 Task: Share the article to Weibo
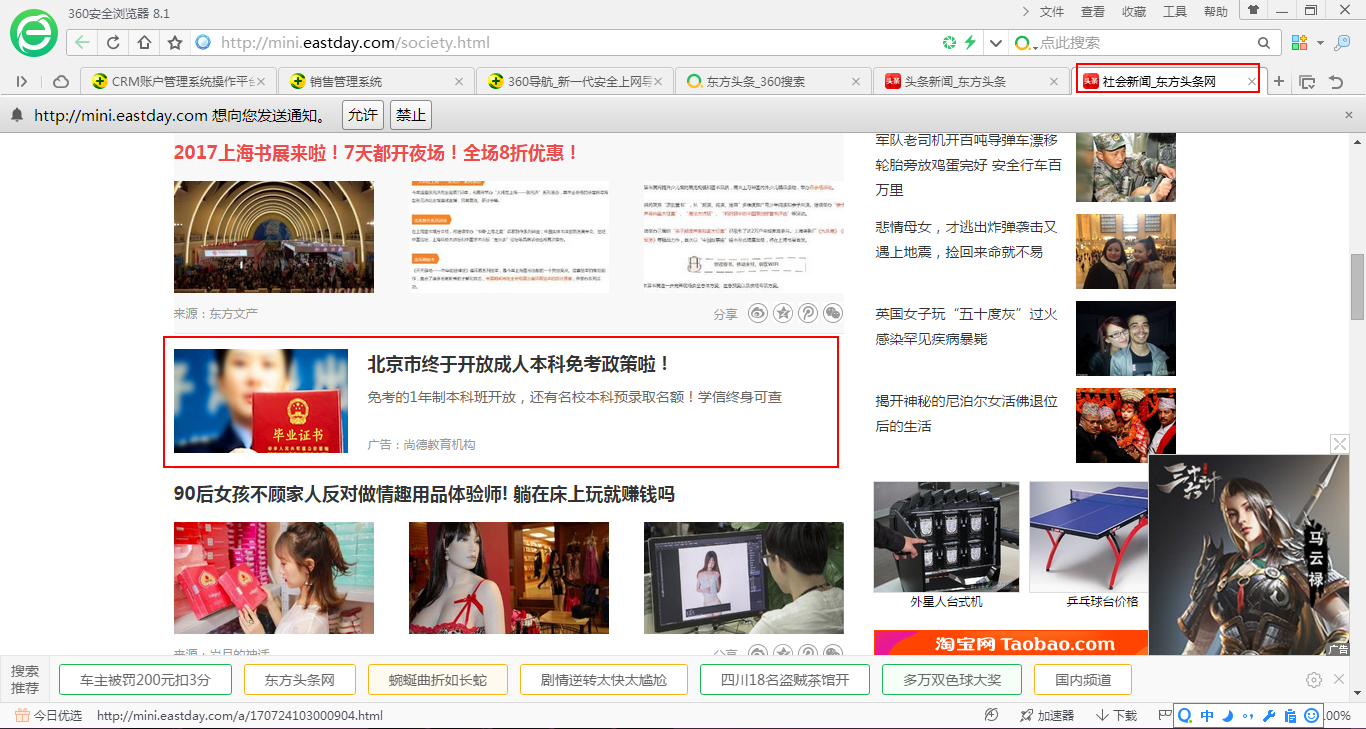click(758, 313)
